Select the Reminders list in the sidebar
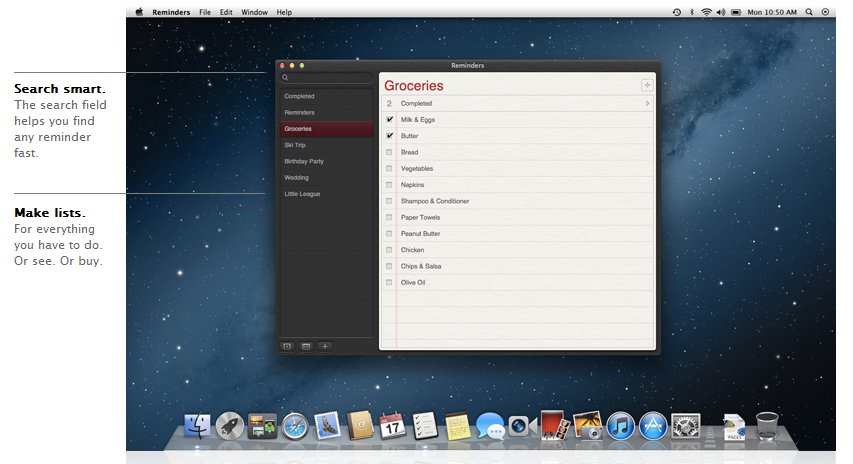 click(326, 113)
